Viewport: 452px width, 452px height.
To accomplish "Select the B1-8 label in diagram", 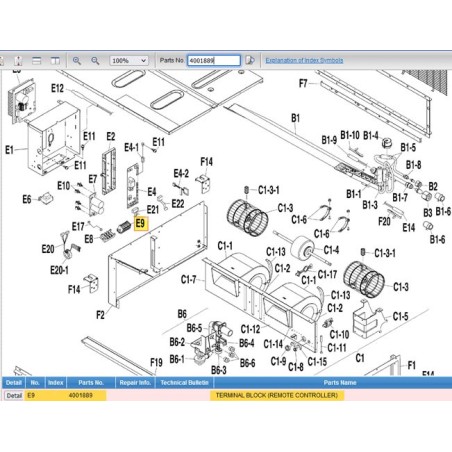I will (x=413, y=165).
